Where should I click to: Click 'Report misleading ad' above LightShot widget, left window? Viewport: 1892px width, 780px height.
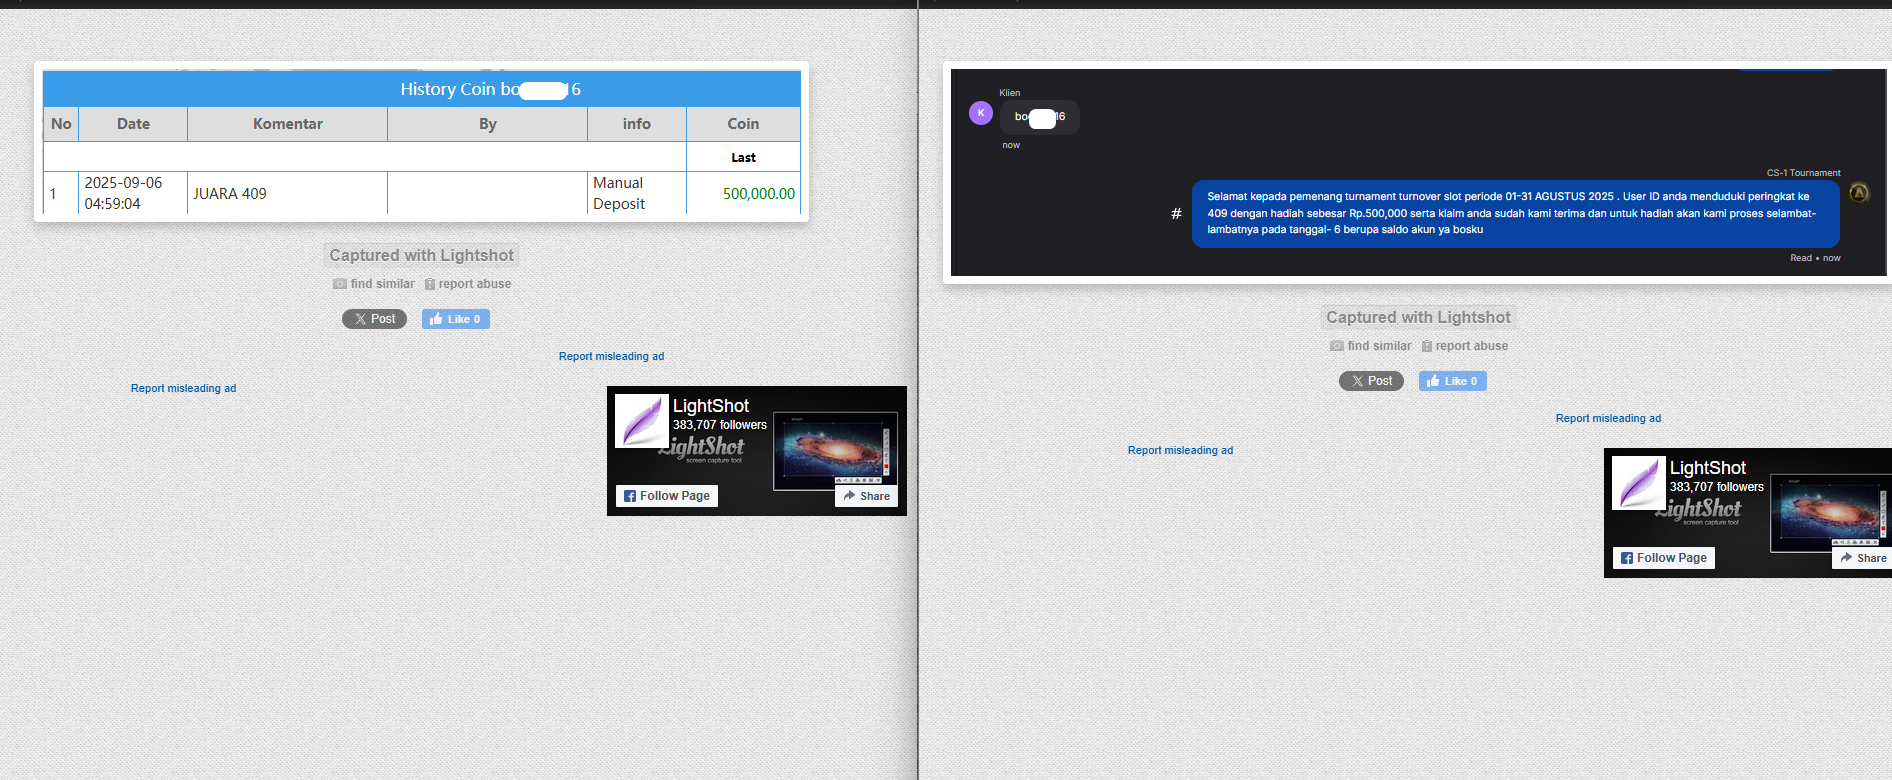tap(611, 356)
